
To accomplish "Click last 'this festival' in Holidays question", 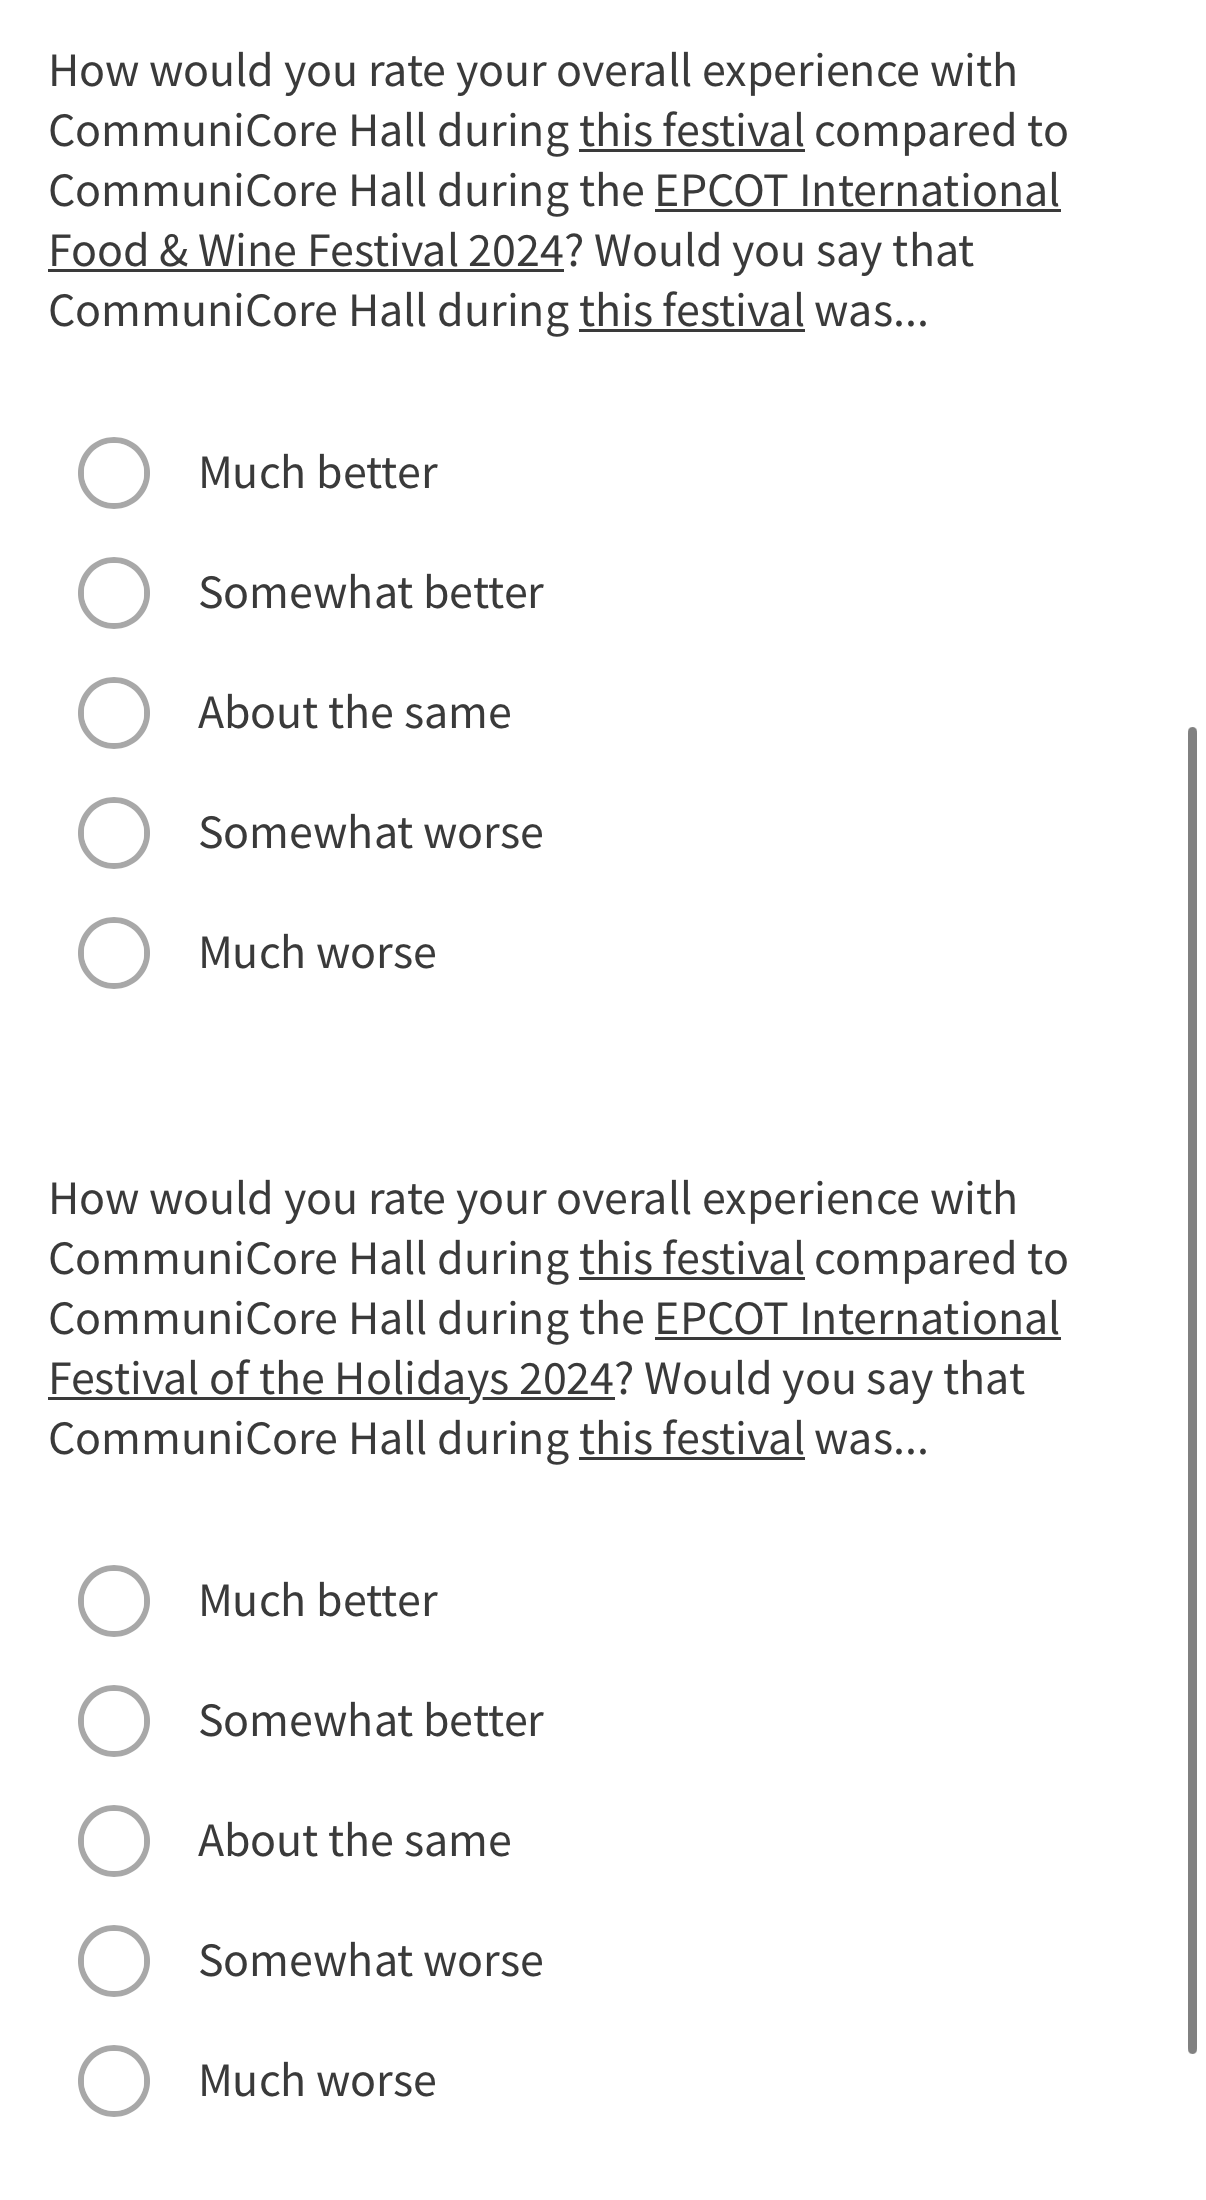I will [x=691, y=1439].
